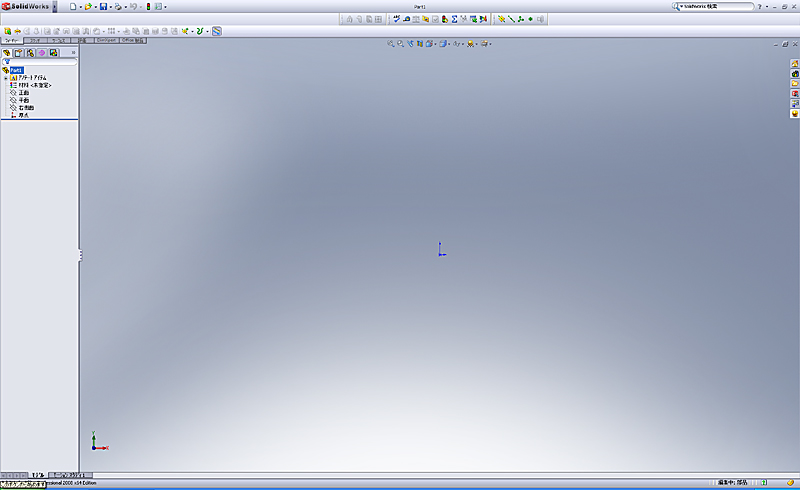Image resolution: width=800 pixels, height=490 pixels.
Task: Click the Save disk icon
Action: (103, 7)
